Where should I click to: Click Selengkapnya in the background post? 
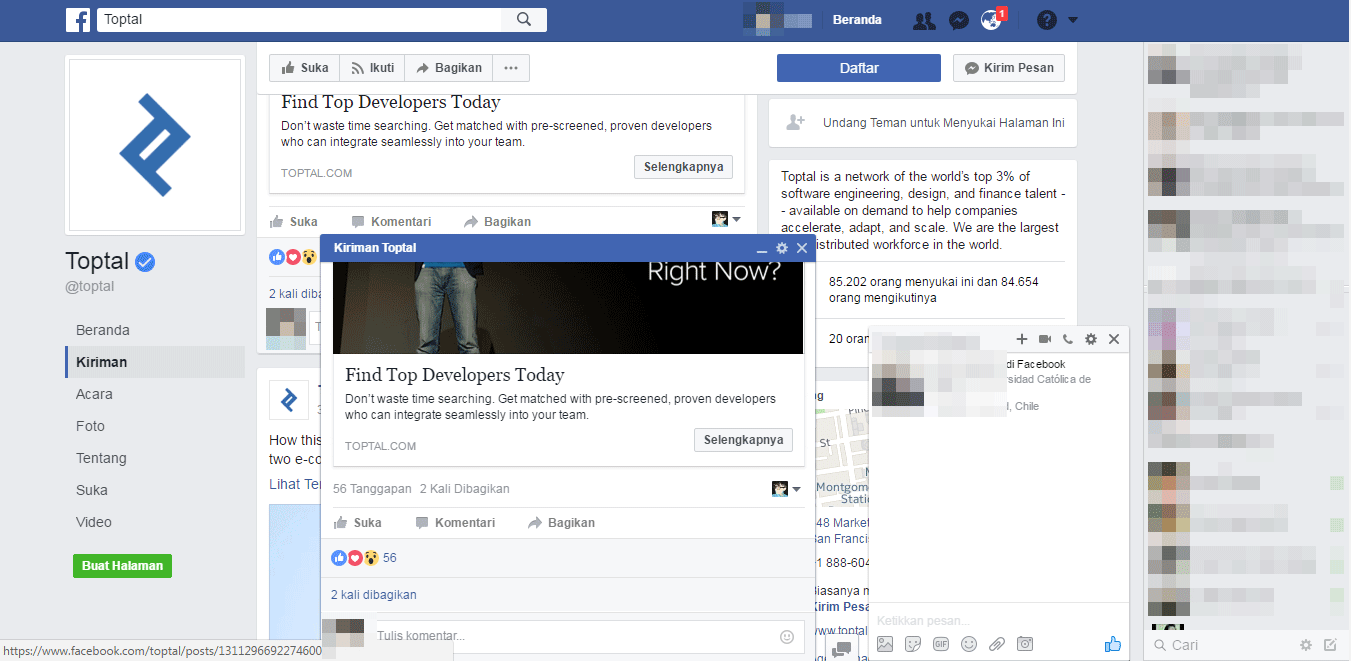(x=684, y=166)
